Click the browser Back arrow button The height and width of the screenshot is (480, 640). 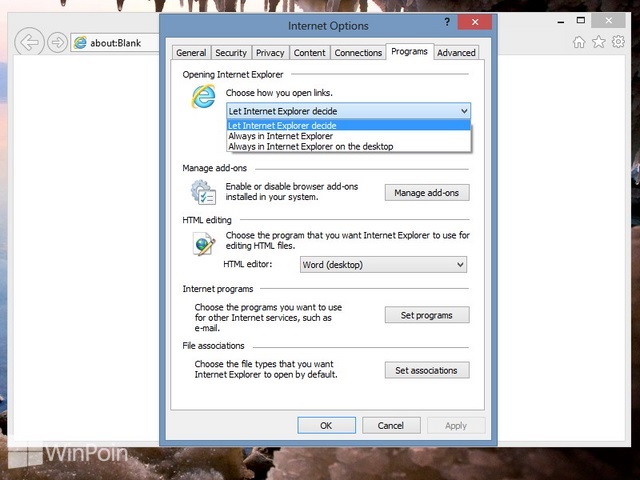[29, 42]
